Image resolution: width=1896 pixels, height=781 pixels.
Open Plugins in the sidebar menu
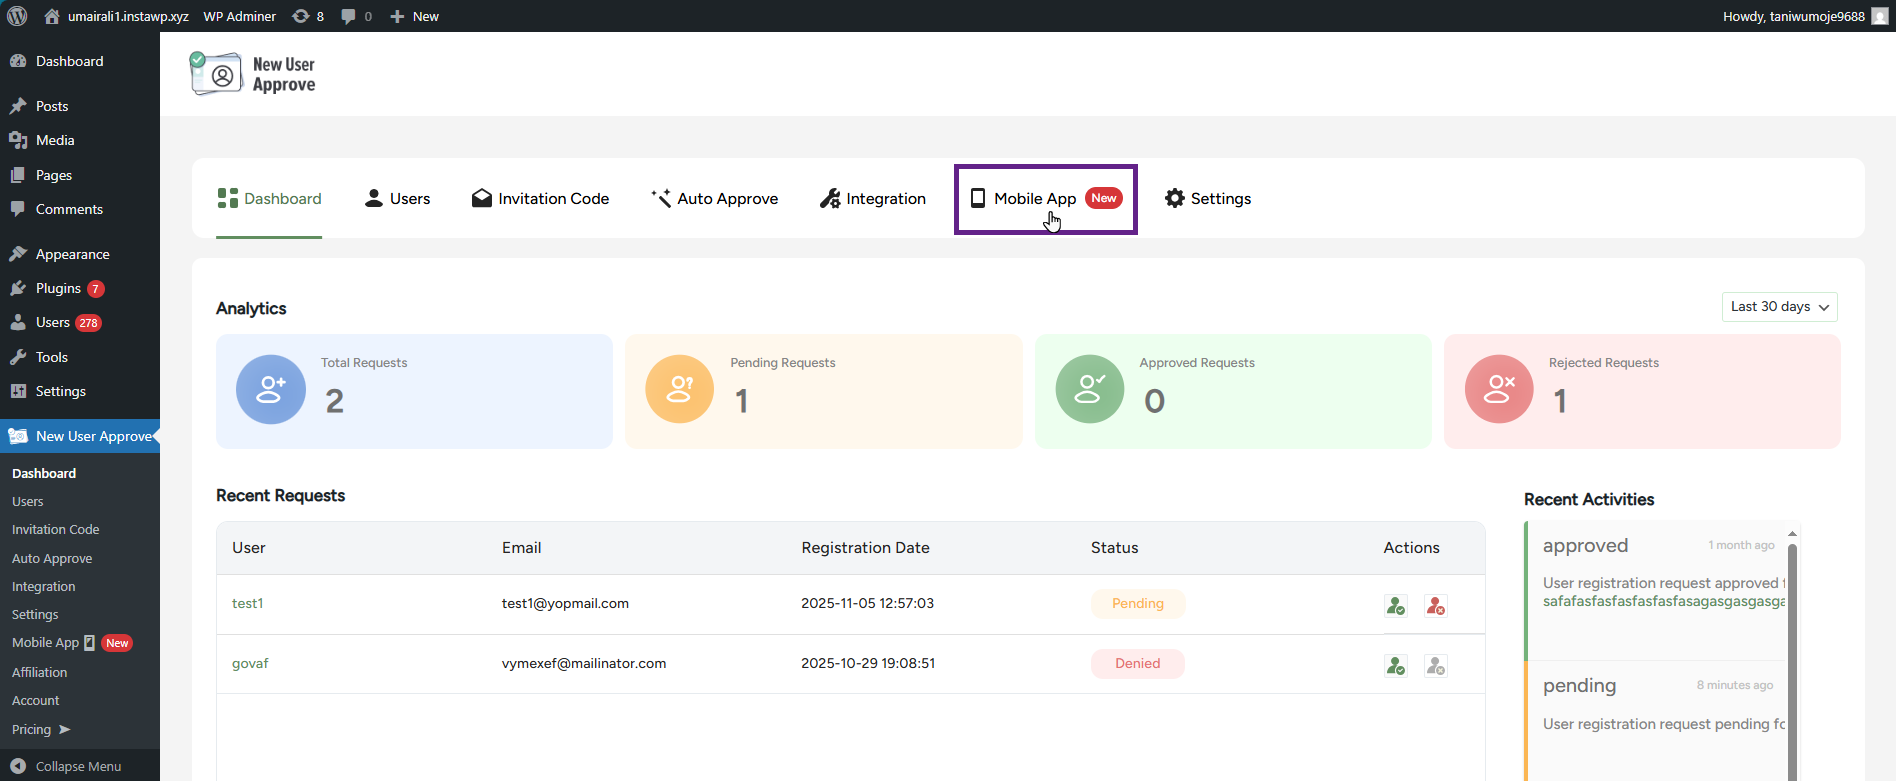(x=58, y=289)
